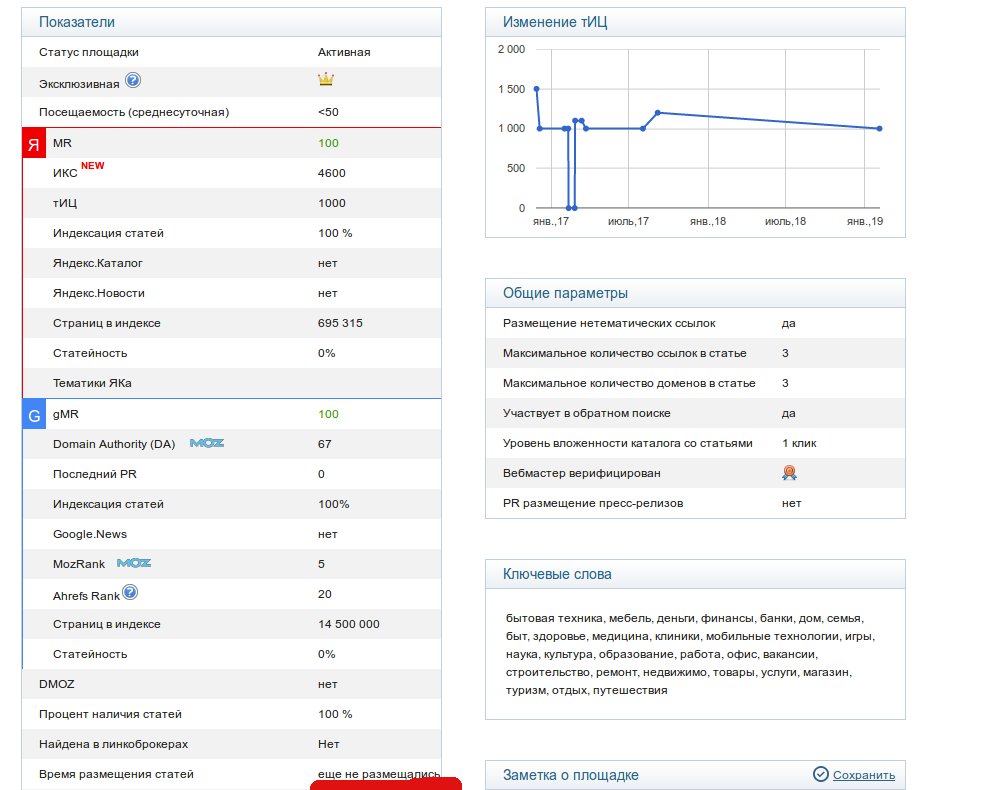Screen dimensions: 981x790
Task: Click the MozRank value 5
Action: pos(322,564)
